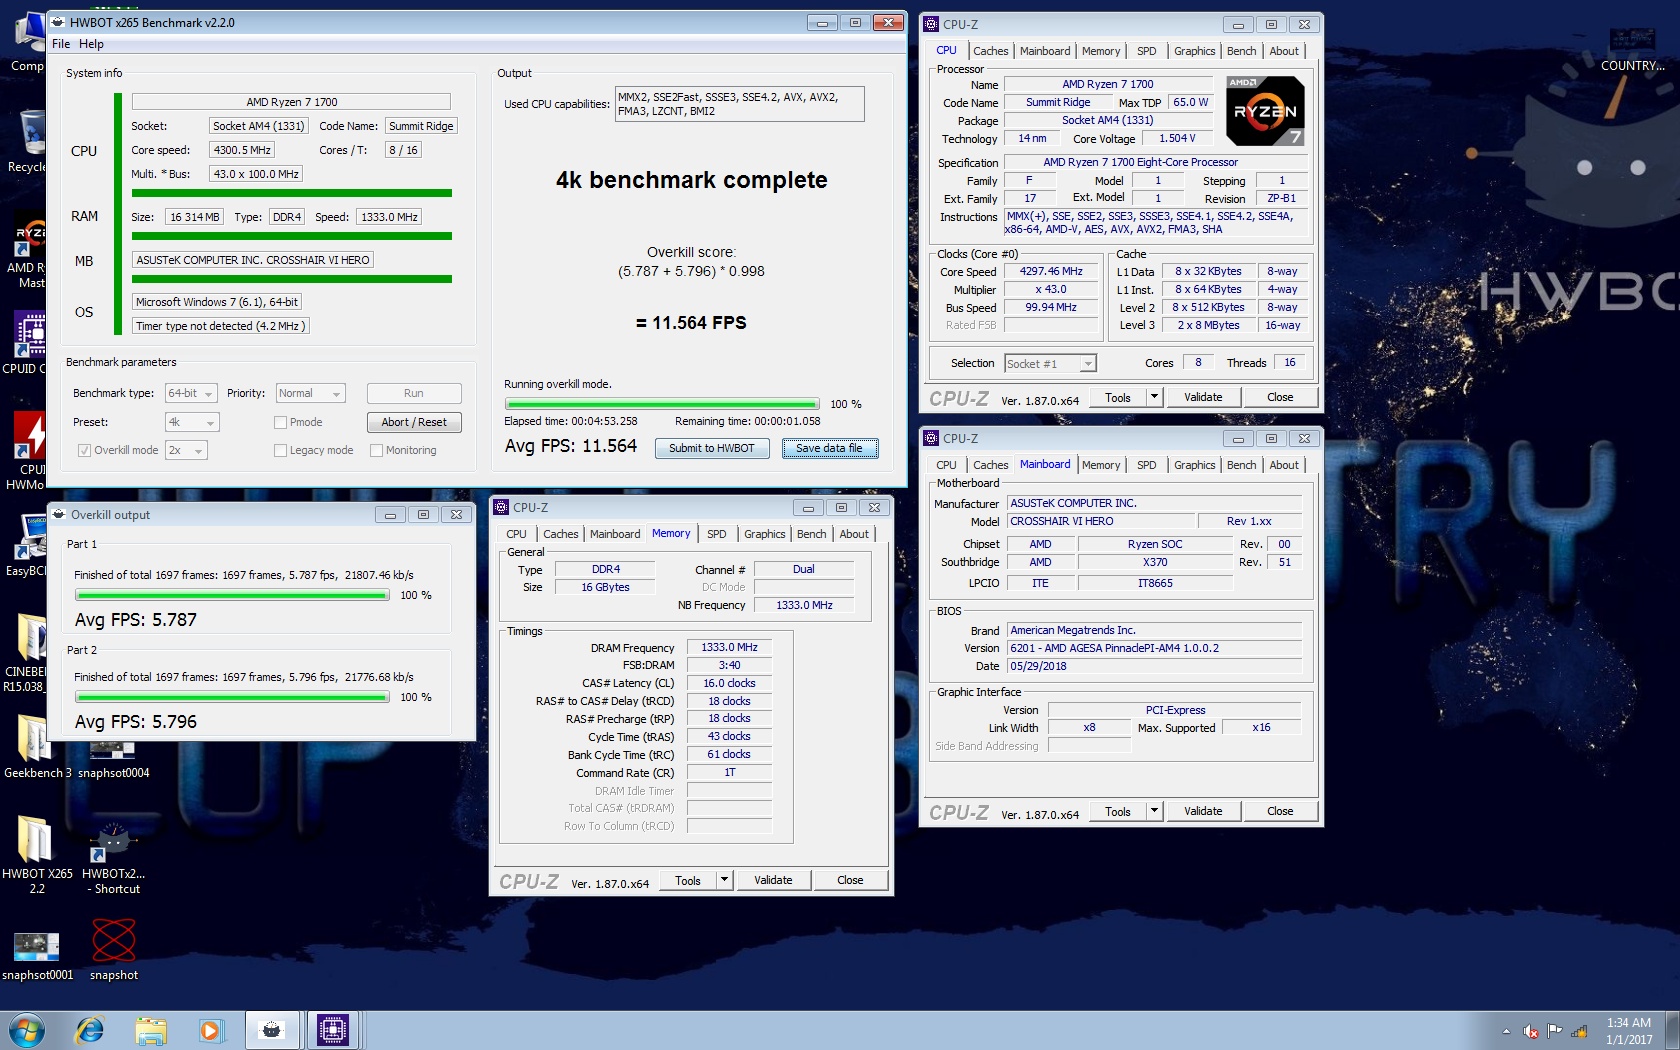1680x1050 pixels.
Task: Click Close in Mainboard CPU-Z window
Action: point(1280,811)
